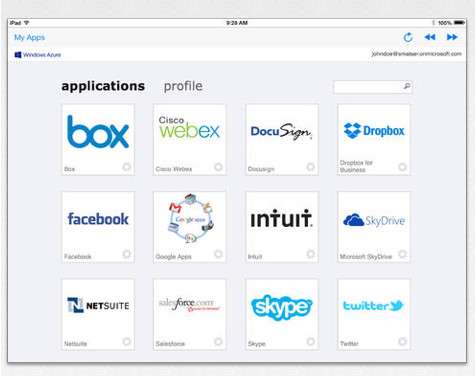Open the Skype app tile
Image resolution: width=475 pixels, height=377 pixels.
[x=282, y=314]
